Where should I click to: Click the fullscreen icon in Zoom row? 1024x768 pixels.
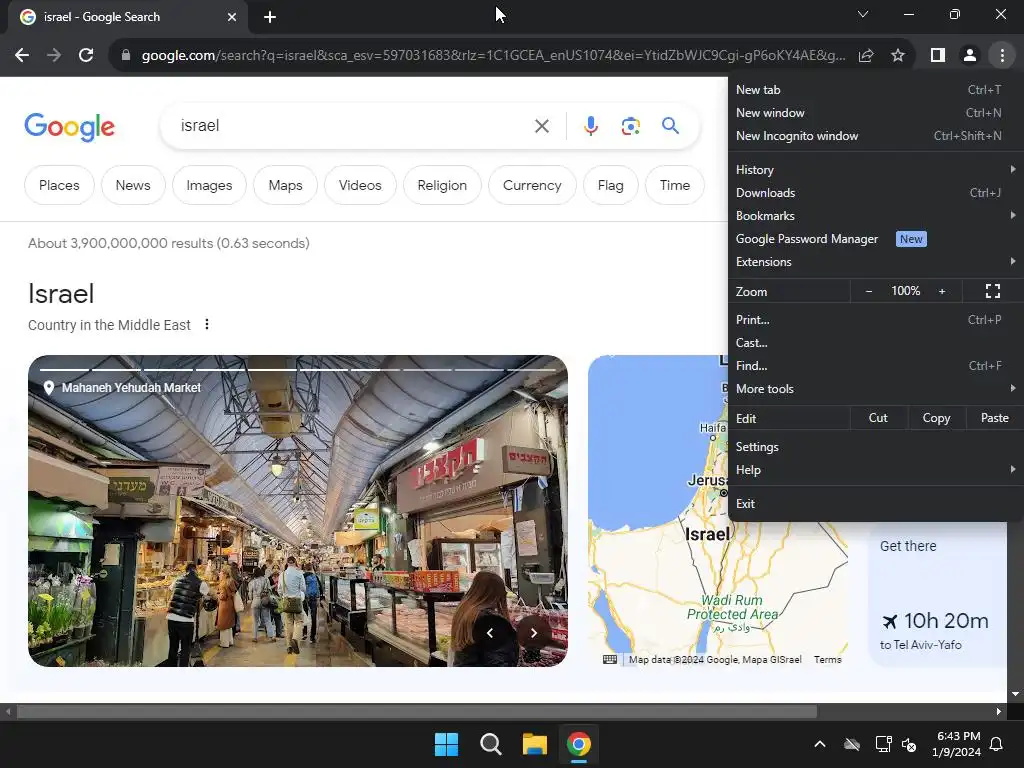tap(993, 291)
